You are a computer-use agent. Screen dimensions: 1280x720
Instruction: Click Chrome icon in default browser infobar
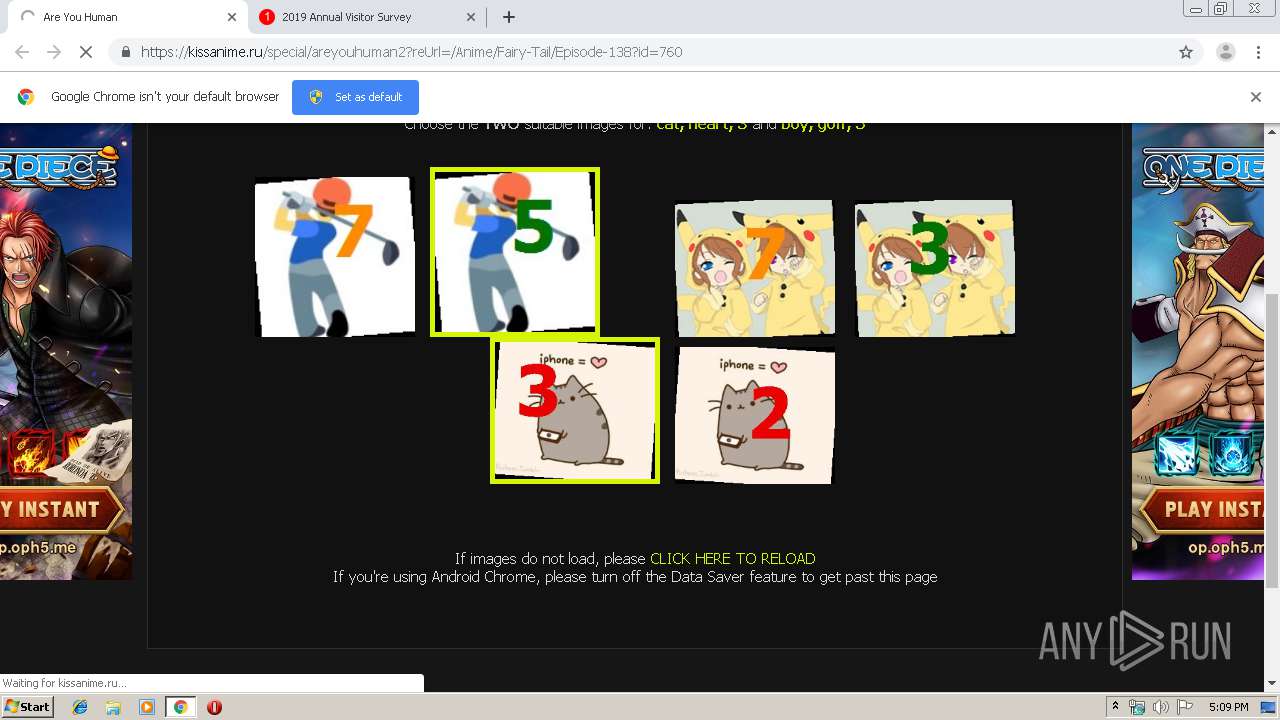click(x=26, y=97)
